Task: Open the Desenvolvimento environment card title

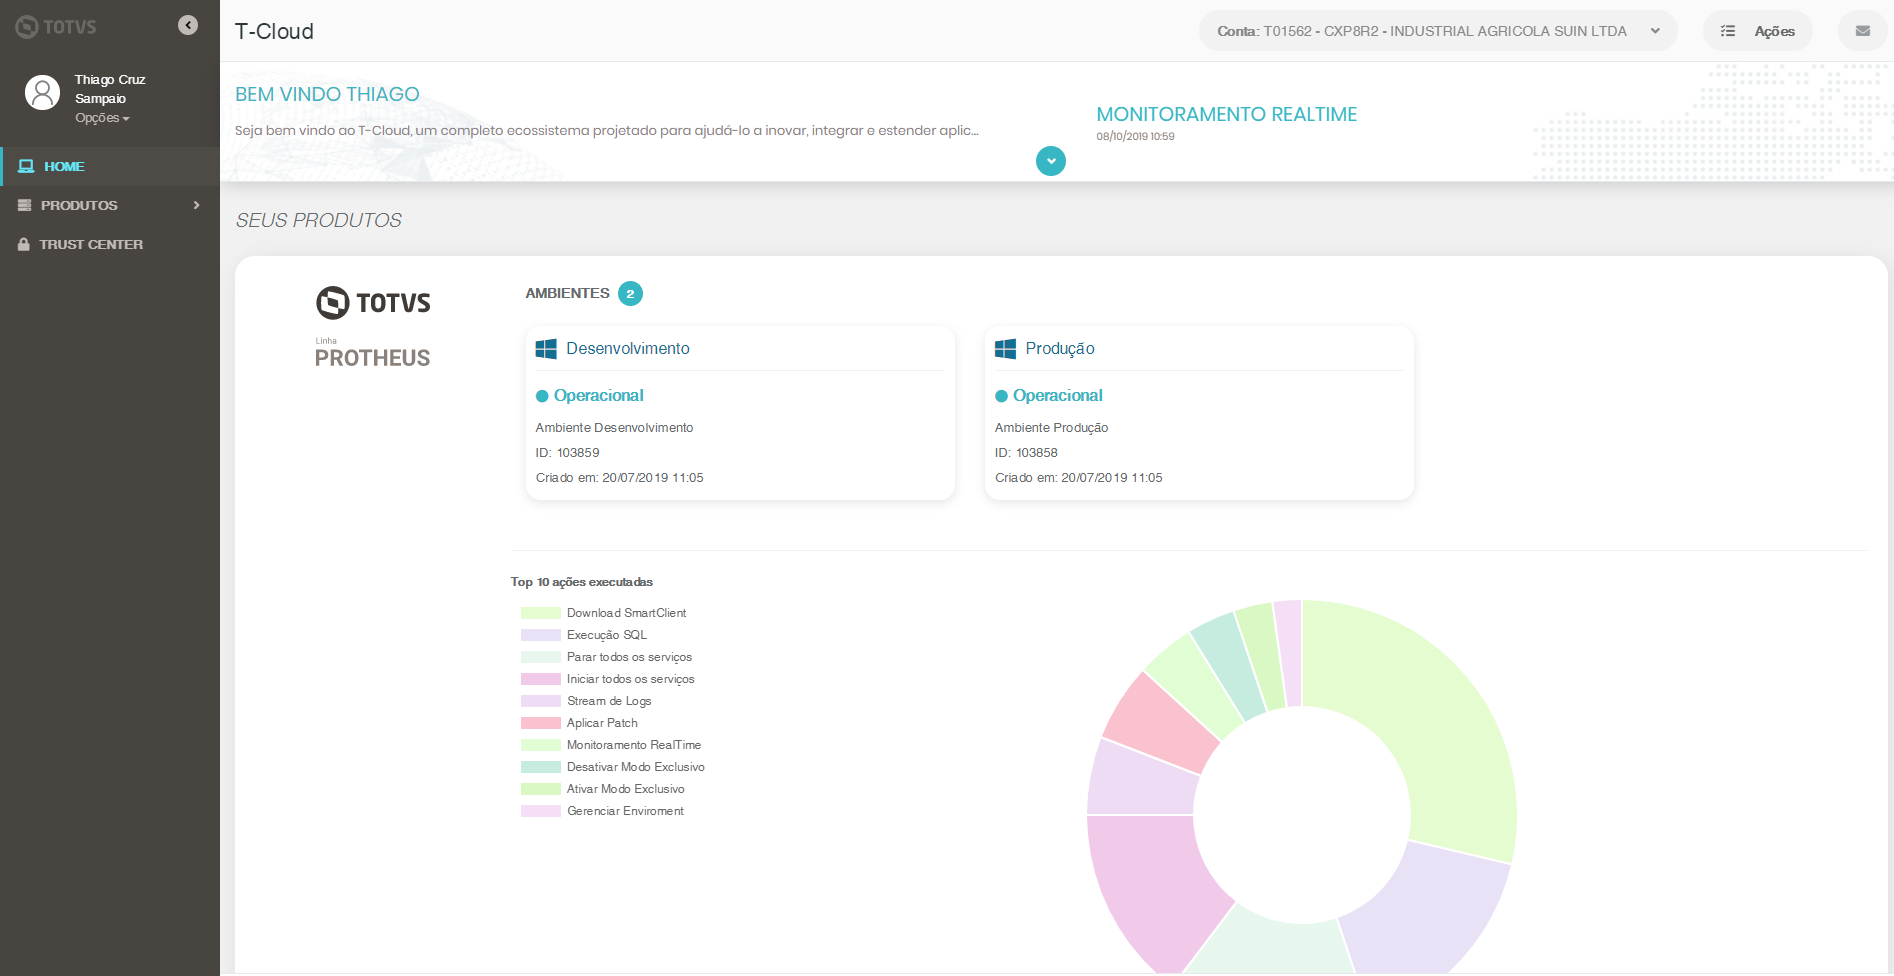Action: point(628,348)
